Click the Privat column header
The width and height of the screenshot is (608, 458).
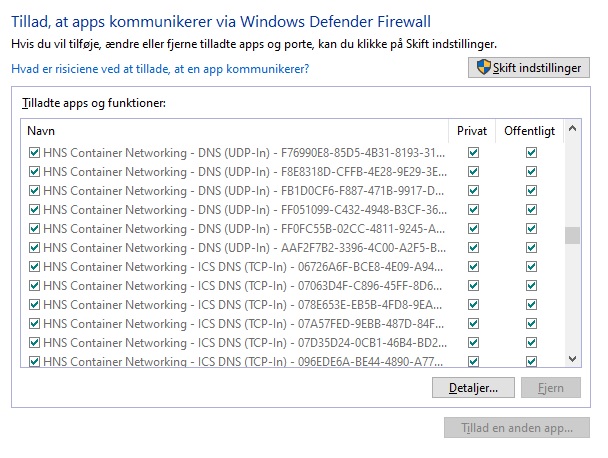[472, 131]
